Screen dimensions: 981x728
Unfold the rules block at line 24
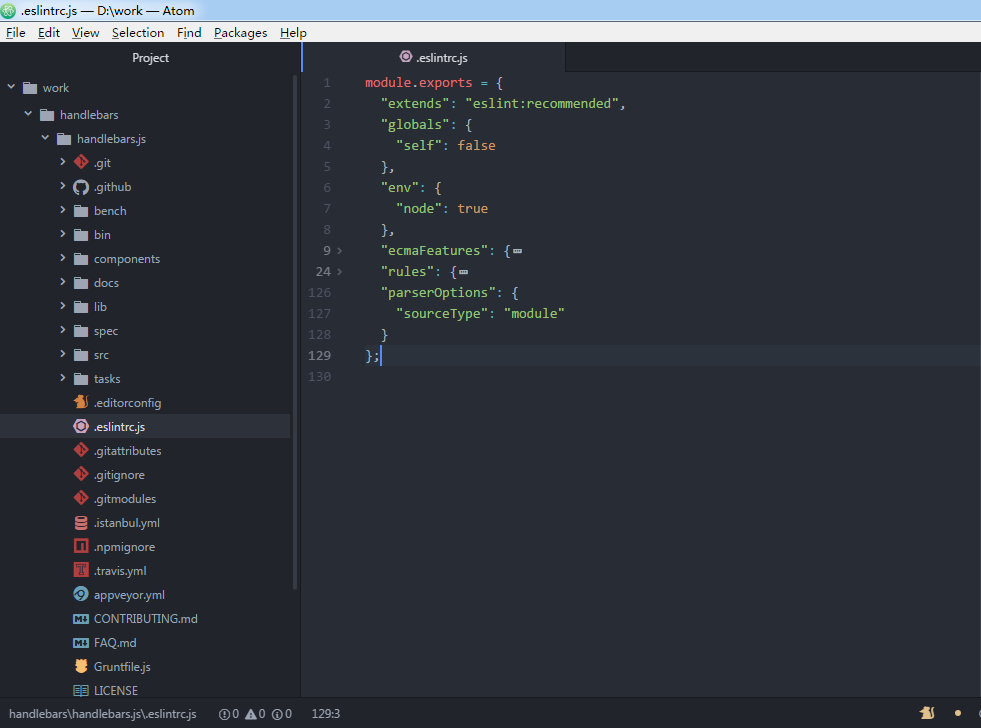click(x=340, y=271)
